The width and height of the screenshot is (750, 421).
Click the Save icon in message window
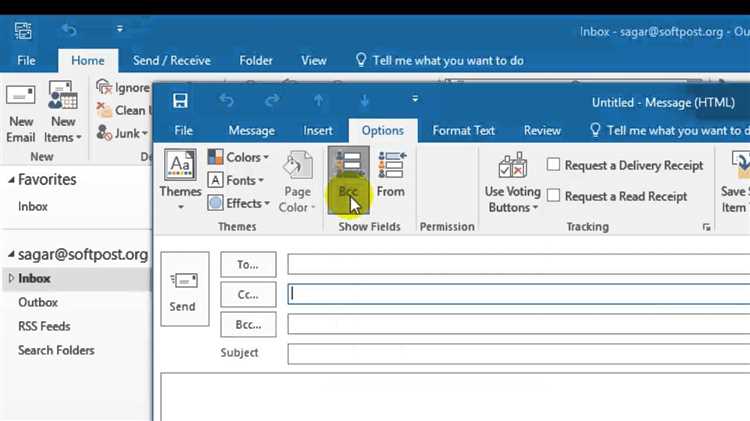[x=180, y=100]
